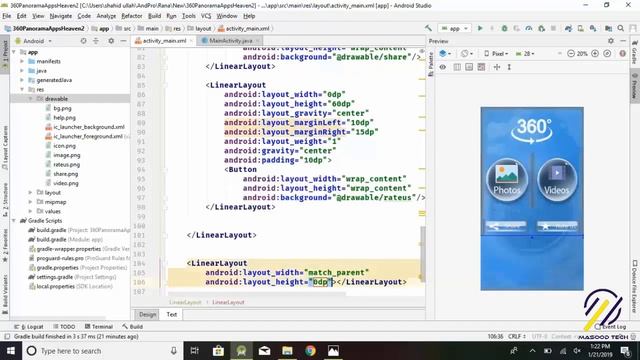This screenshot has width=640, height=360.
Task: Open the Build menu
Action: [x=154, y=16]
